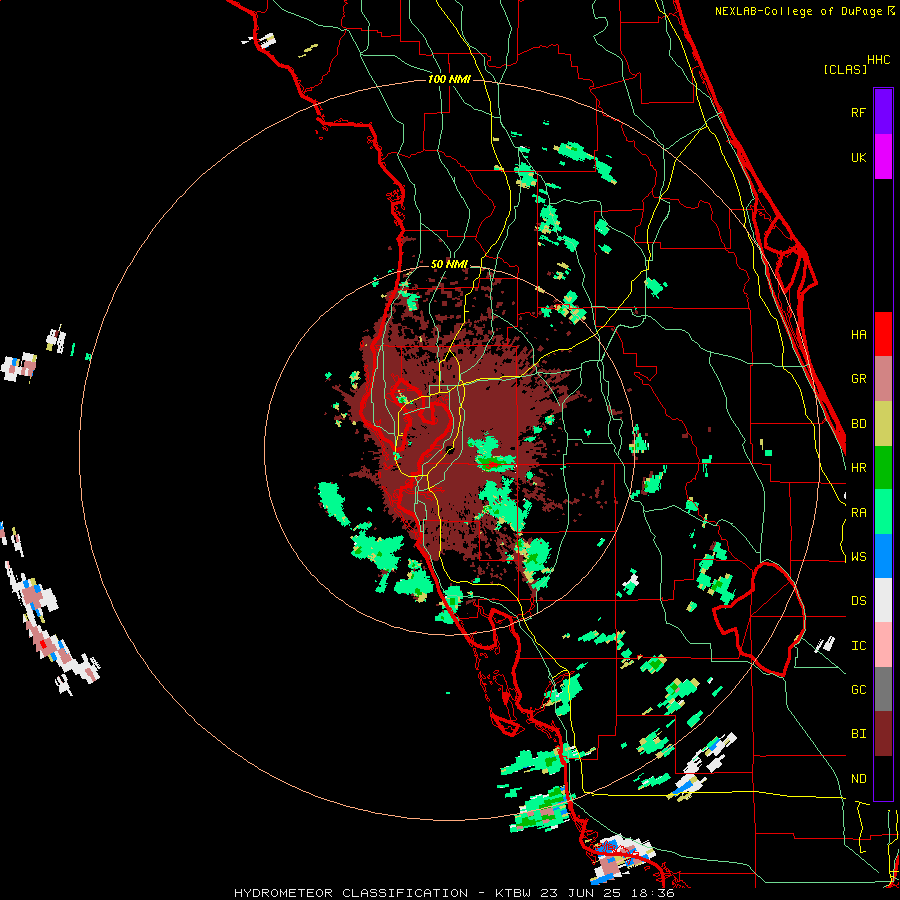Select the red HA legend swatch
The width and height of the screenshot is (900, 900).
[x=883, y=334]
